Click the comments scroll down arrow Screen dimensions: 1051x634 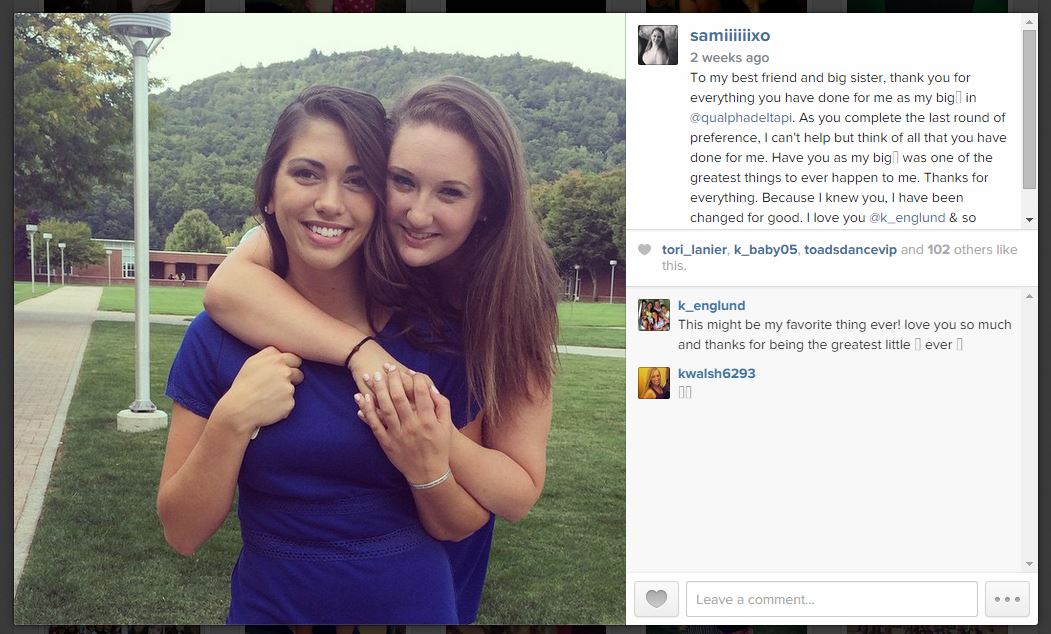1029,564
